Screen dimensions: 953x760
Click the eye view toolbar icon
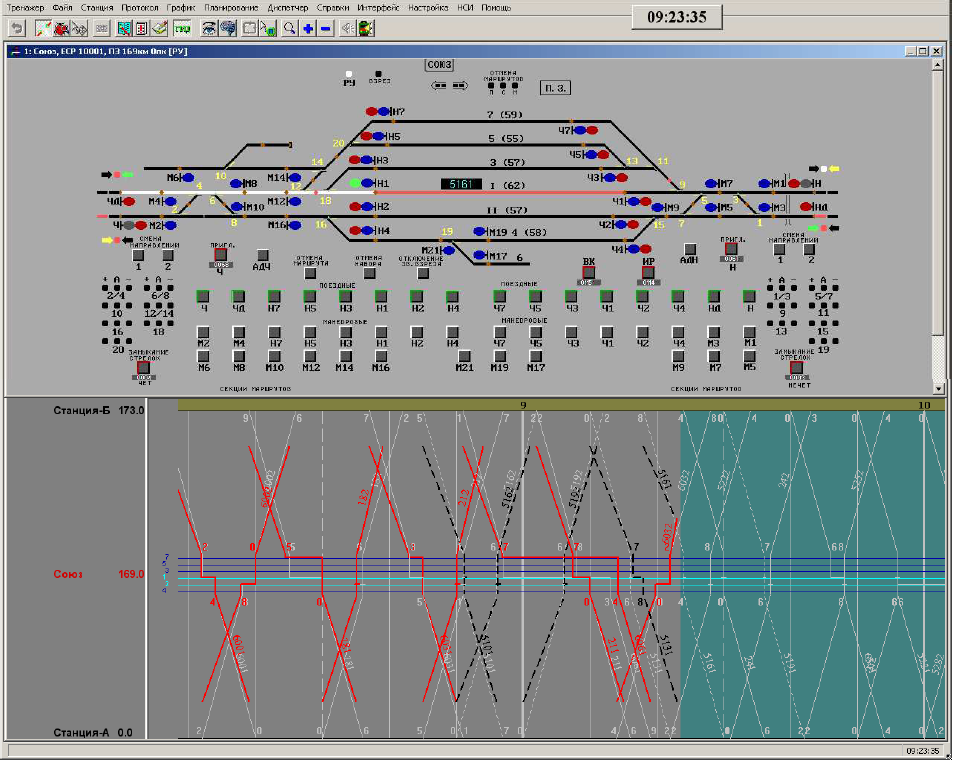point(208,28)
